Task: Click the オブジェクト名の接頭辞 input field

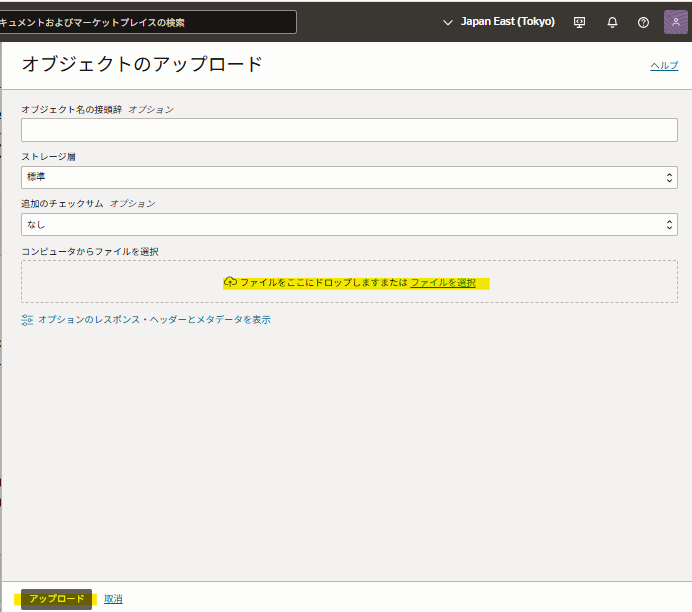Action: pyautogui.click(x=349, y=130)
